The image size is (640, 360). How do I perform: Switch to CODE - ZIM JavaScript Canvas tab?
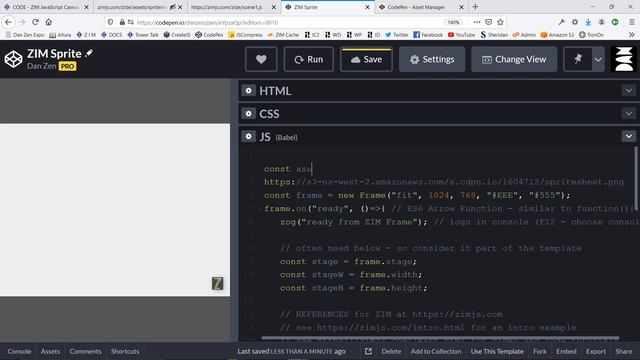click(x=46, y=7)
